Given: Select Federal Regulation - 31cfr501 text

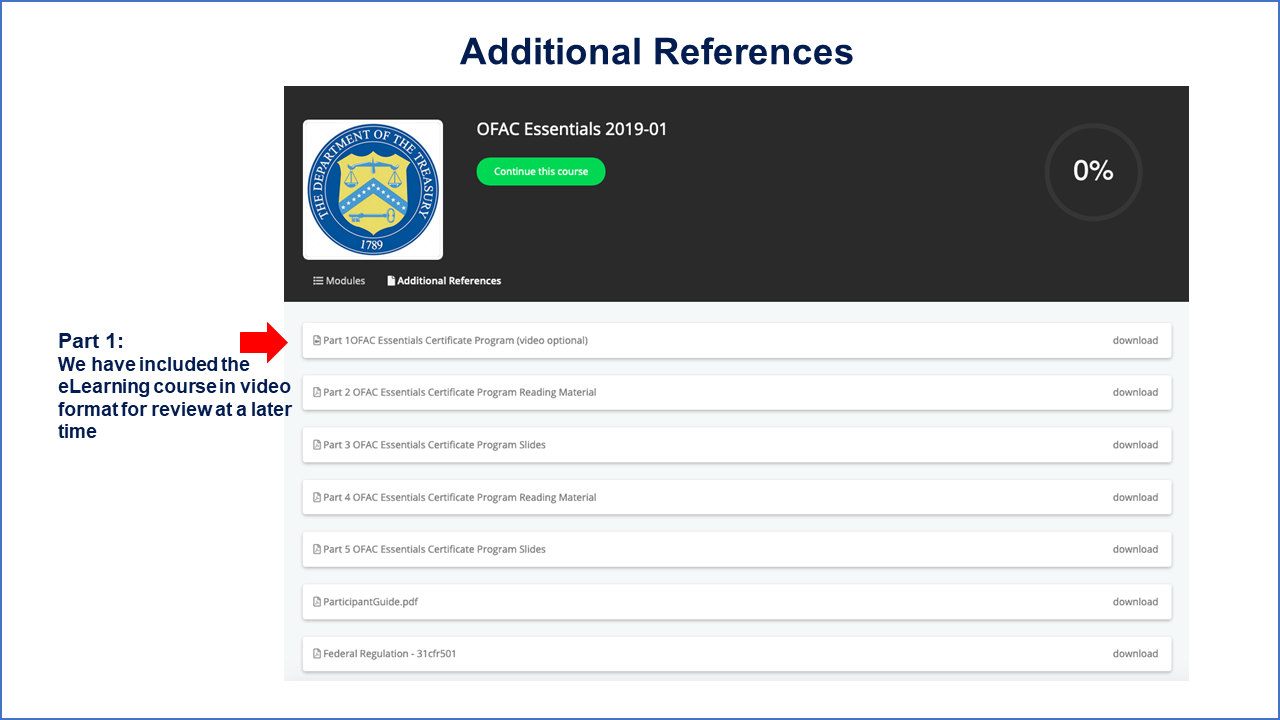Looking at the screenshot, I should [x=391, y=654].
